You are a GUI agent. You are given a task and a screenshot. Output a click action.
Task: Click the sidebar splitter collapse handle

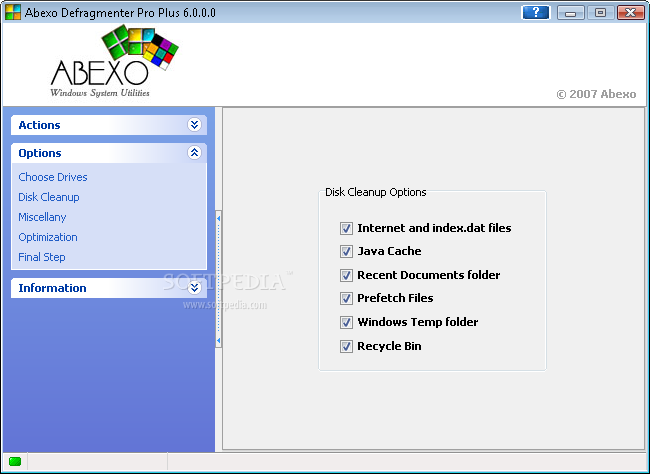click(218, 279)
